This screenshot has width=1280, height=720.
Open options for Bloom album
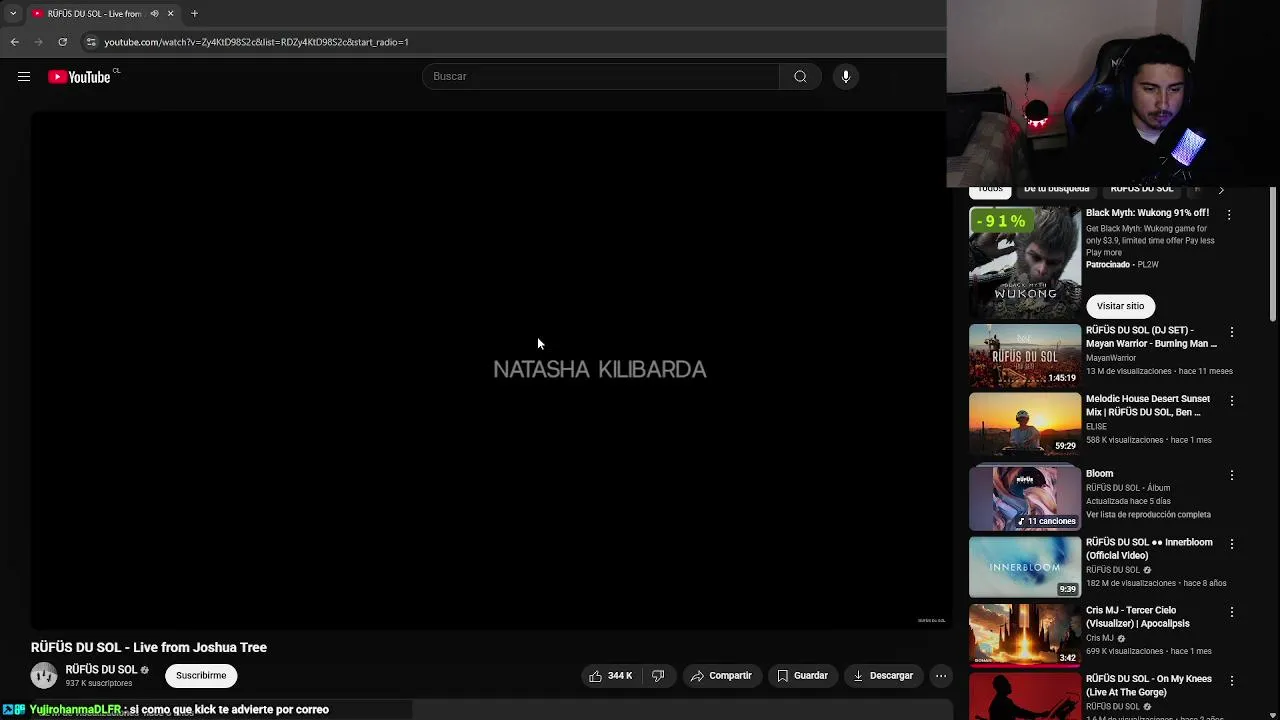(x=1232, y=475)
